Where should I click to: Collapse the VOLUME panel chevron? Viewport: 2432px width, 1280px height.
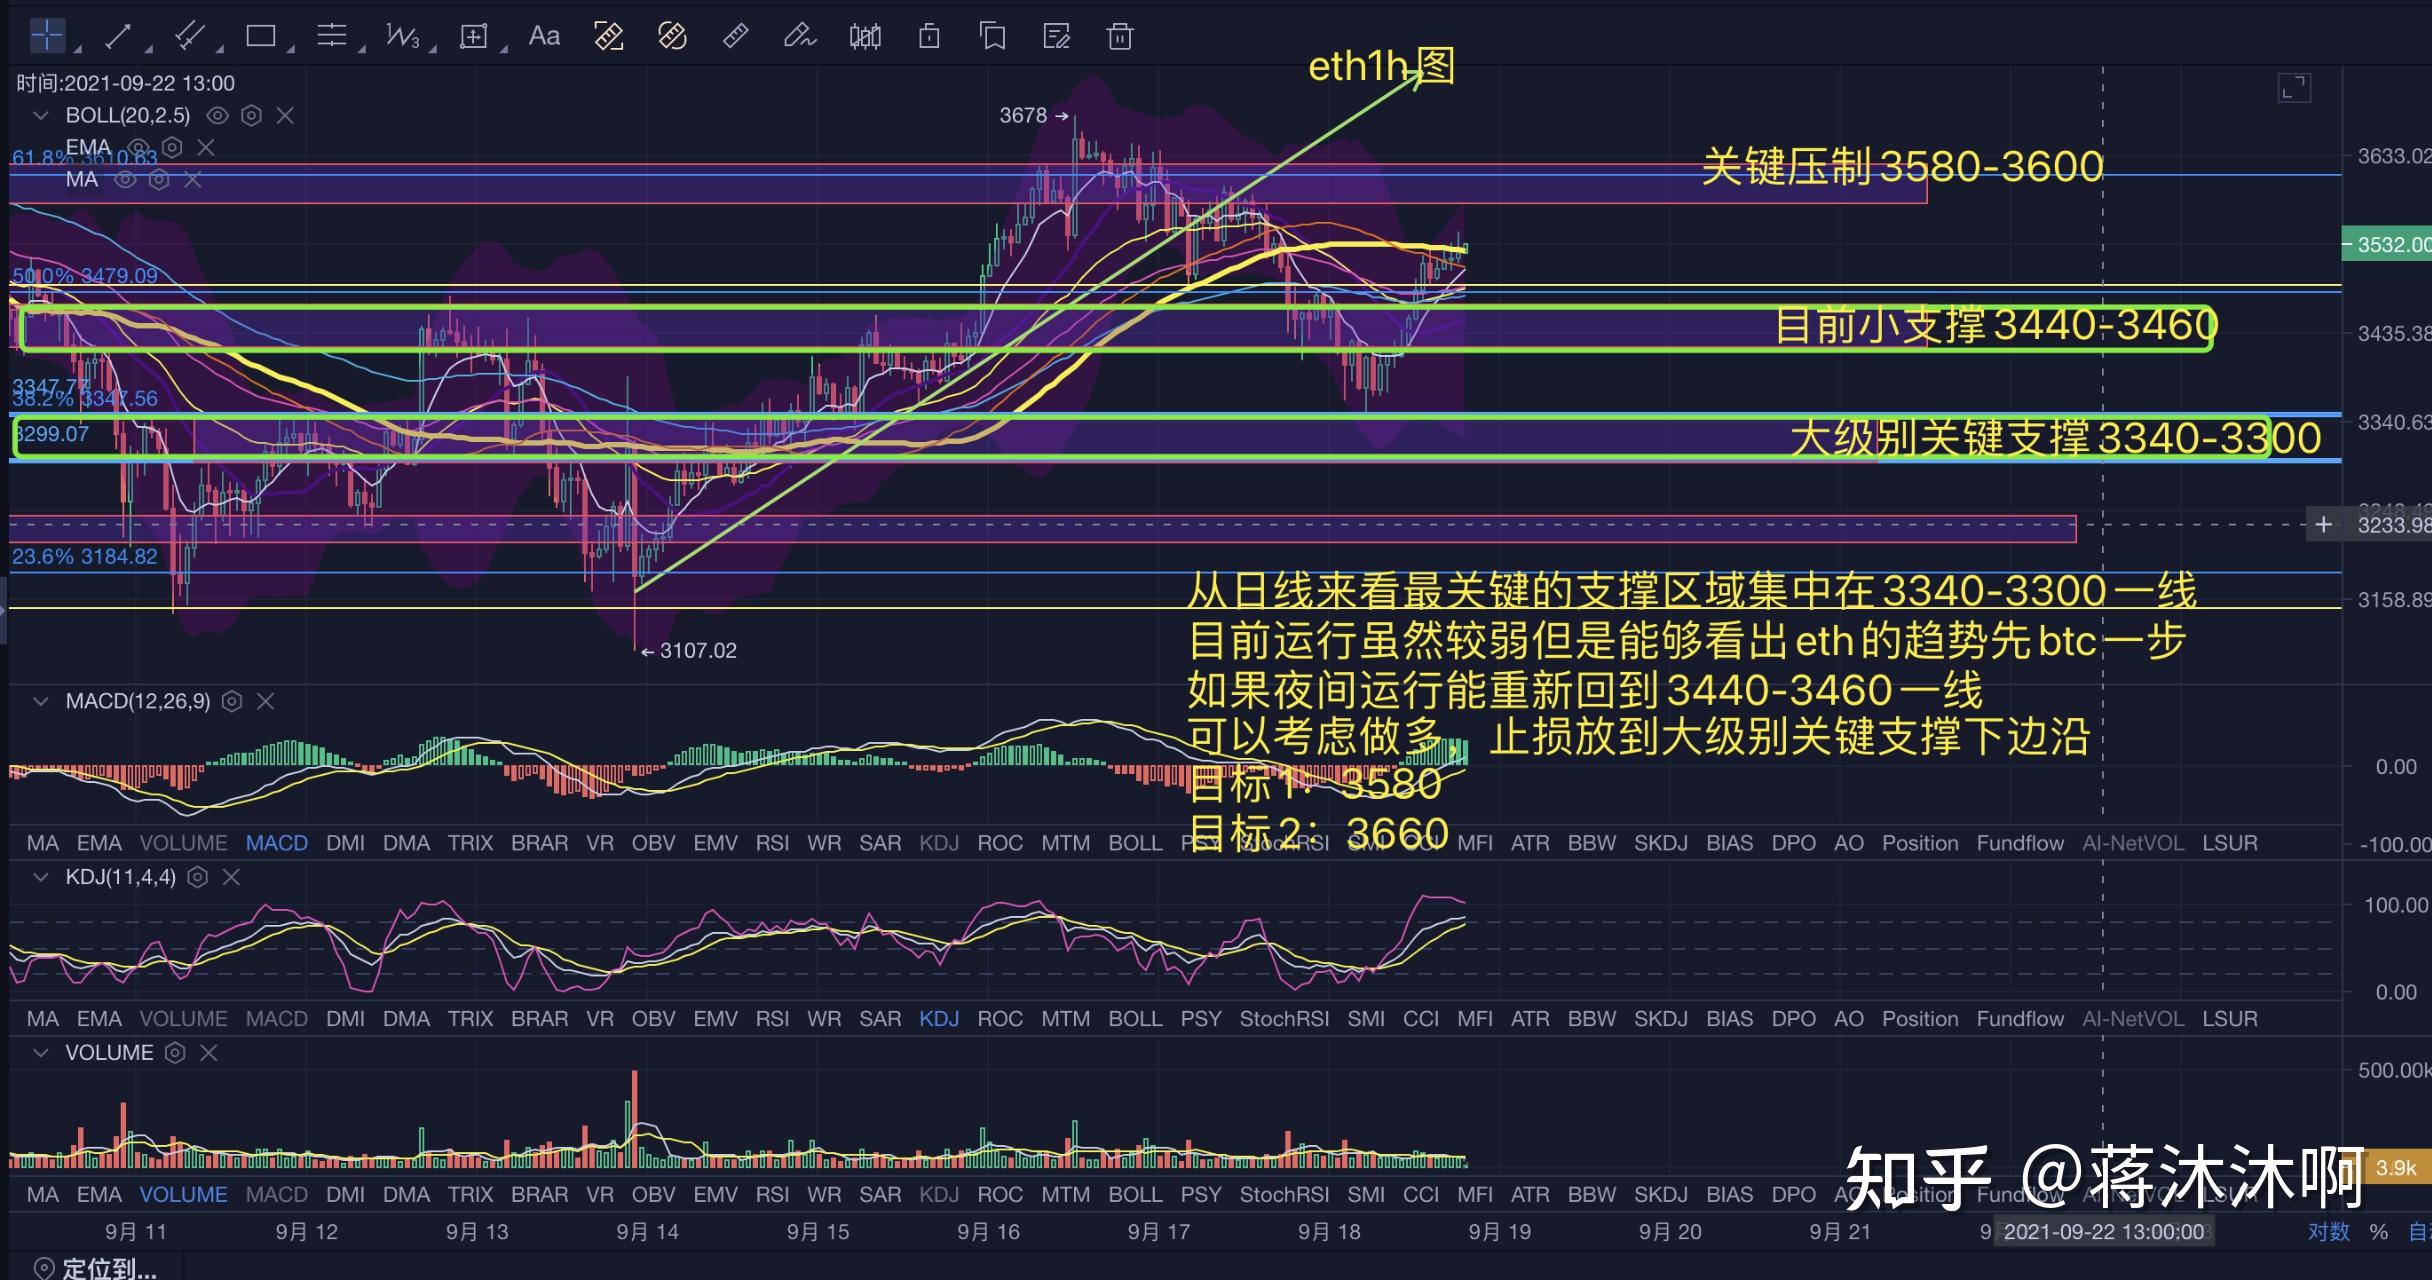[x=41, y=1053]
